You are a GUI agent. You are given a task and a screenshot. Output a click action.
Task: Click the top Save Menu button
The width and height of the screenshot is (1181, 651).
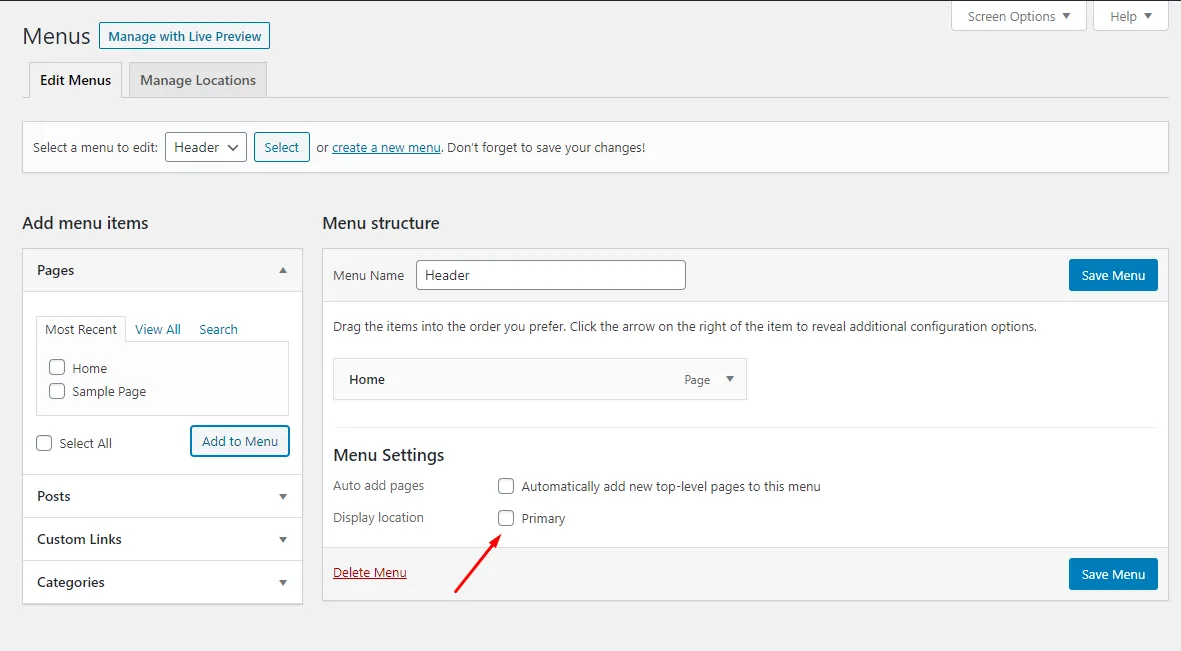(1112, 275)
